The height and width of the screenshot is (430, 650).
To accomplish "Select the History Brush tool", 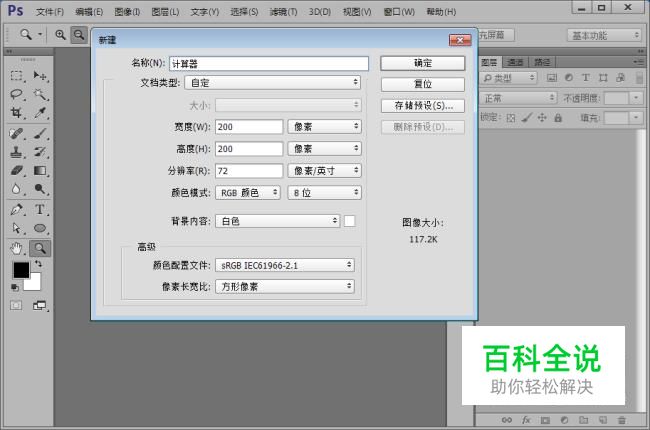I will [40, 152].
